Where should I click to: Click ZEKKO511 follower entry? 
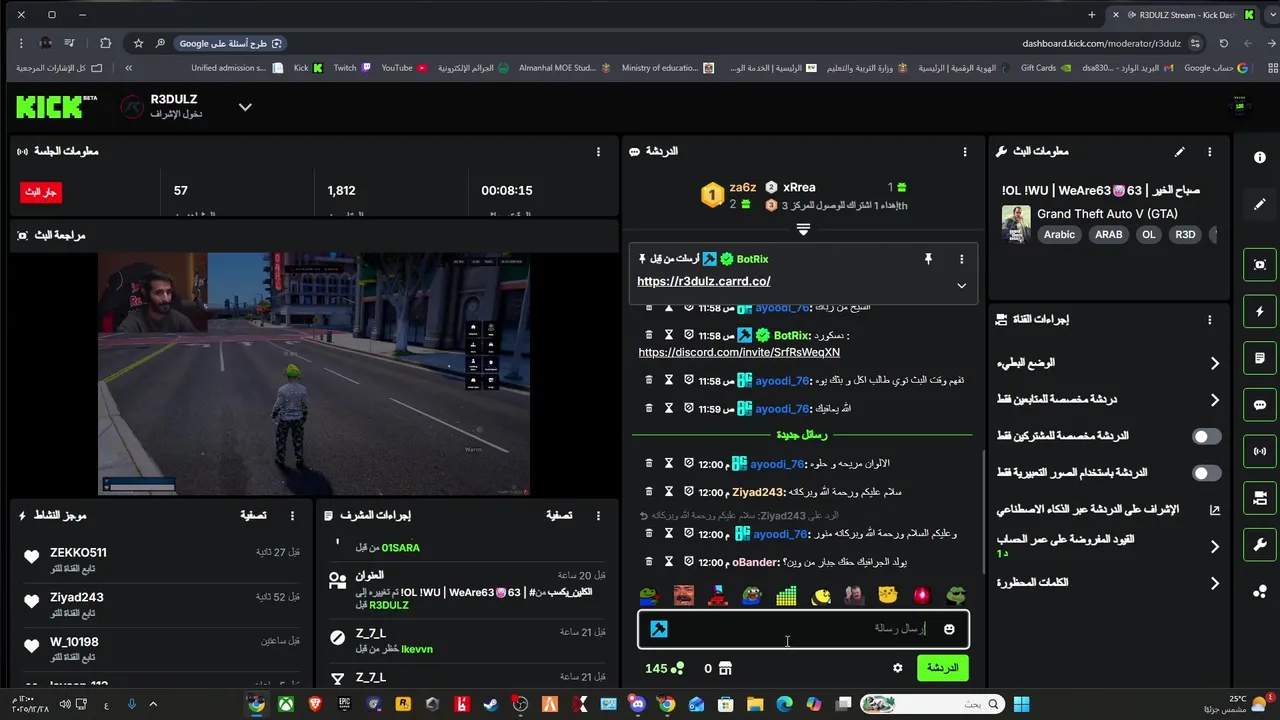[161, 560]
